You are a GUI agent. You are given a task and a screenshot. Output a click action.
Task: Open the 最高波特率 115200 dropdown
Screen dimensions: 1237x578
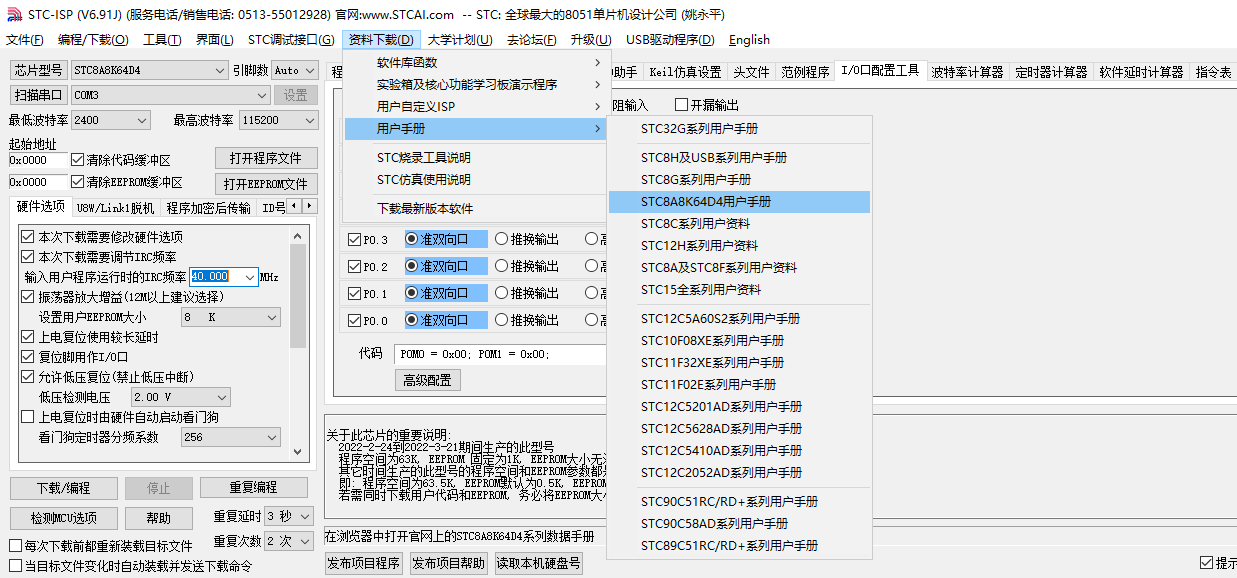(278, 120)
